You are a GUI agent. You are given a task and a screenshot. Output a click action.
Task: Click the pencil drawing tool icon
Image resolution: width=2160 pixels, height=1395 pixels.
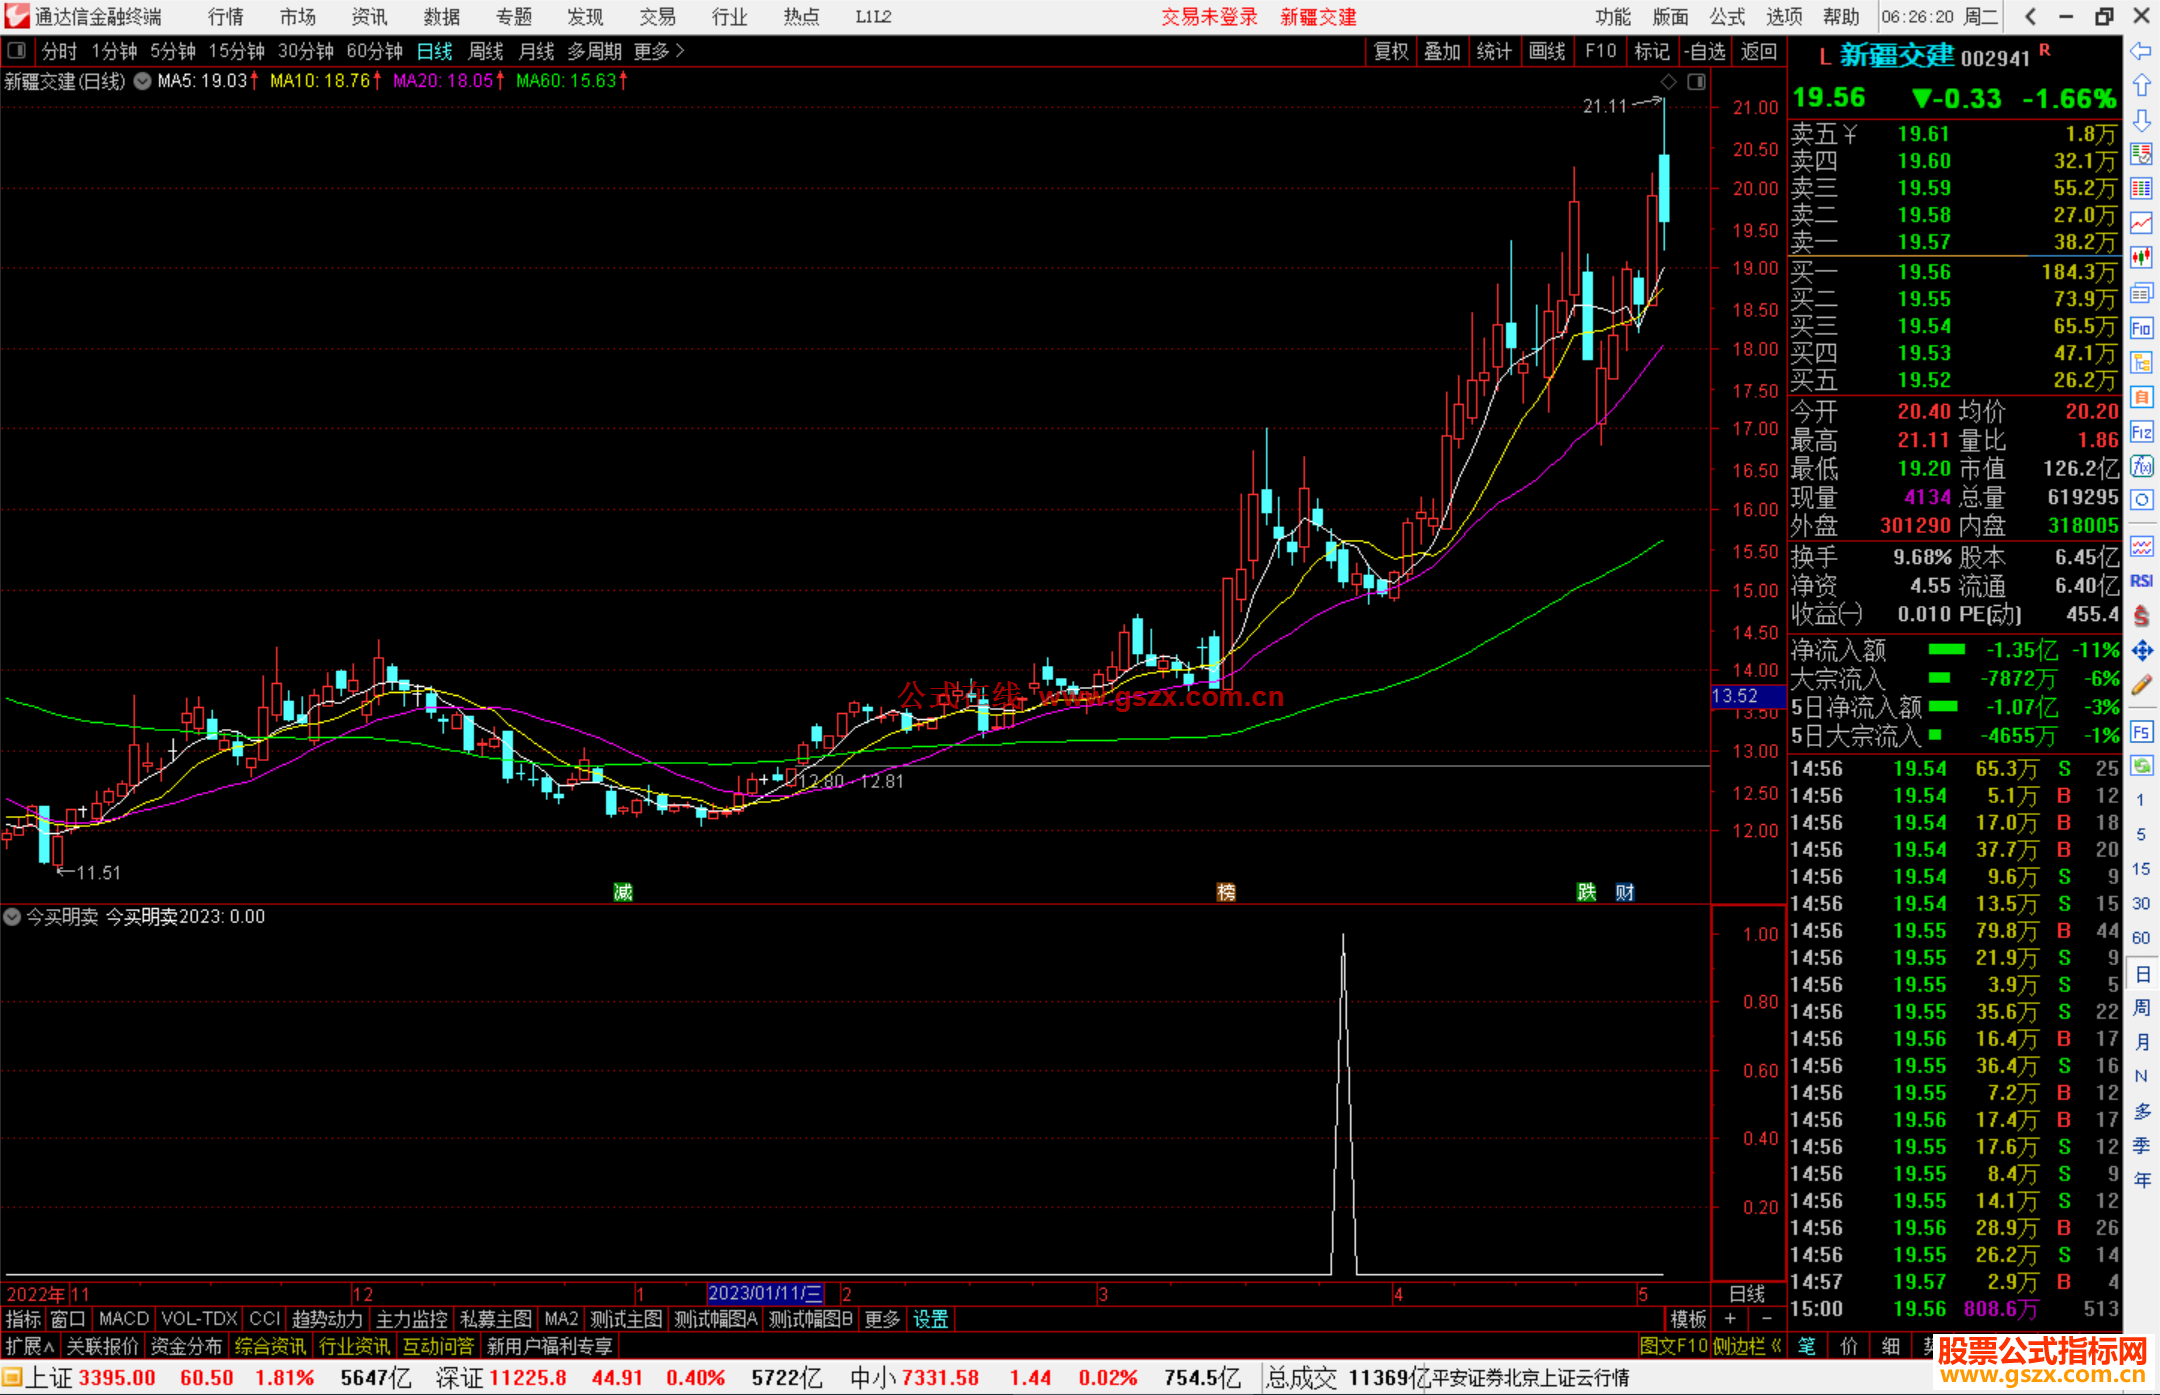(2141, 686)
